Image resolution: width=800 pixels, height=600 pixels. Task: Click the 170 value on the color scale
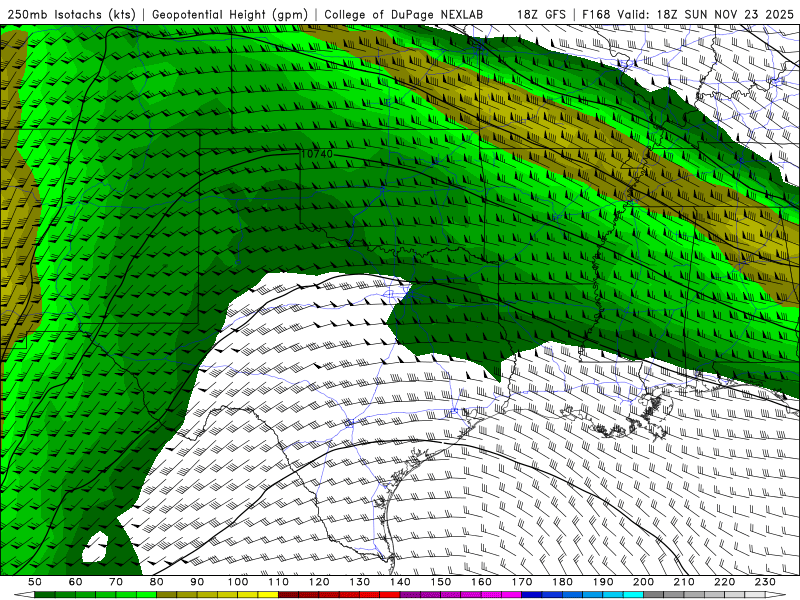(x=522, y=582)
